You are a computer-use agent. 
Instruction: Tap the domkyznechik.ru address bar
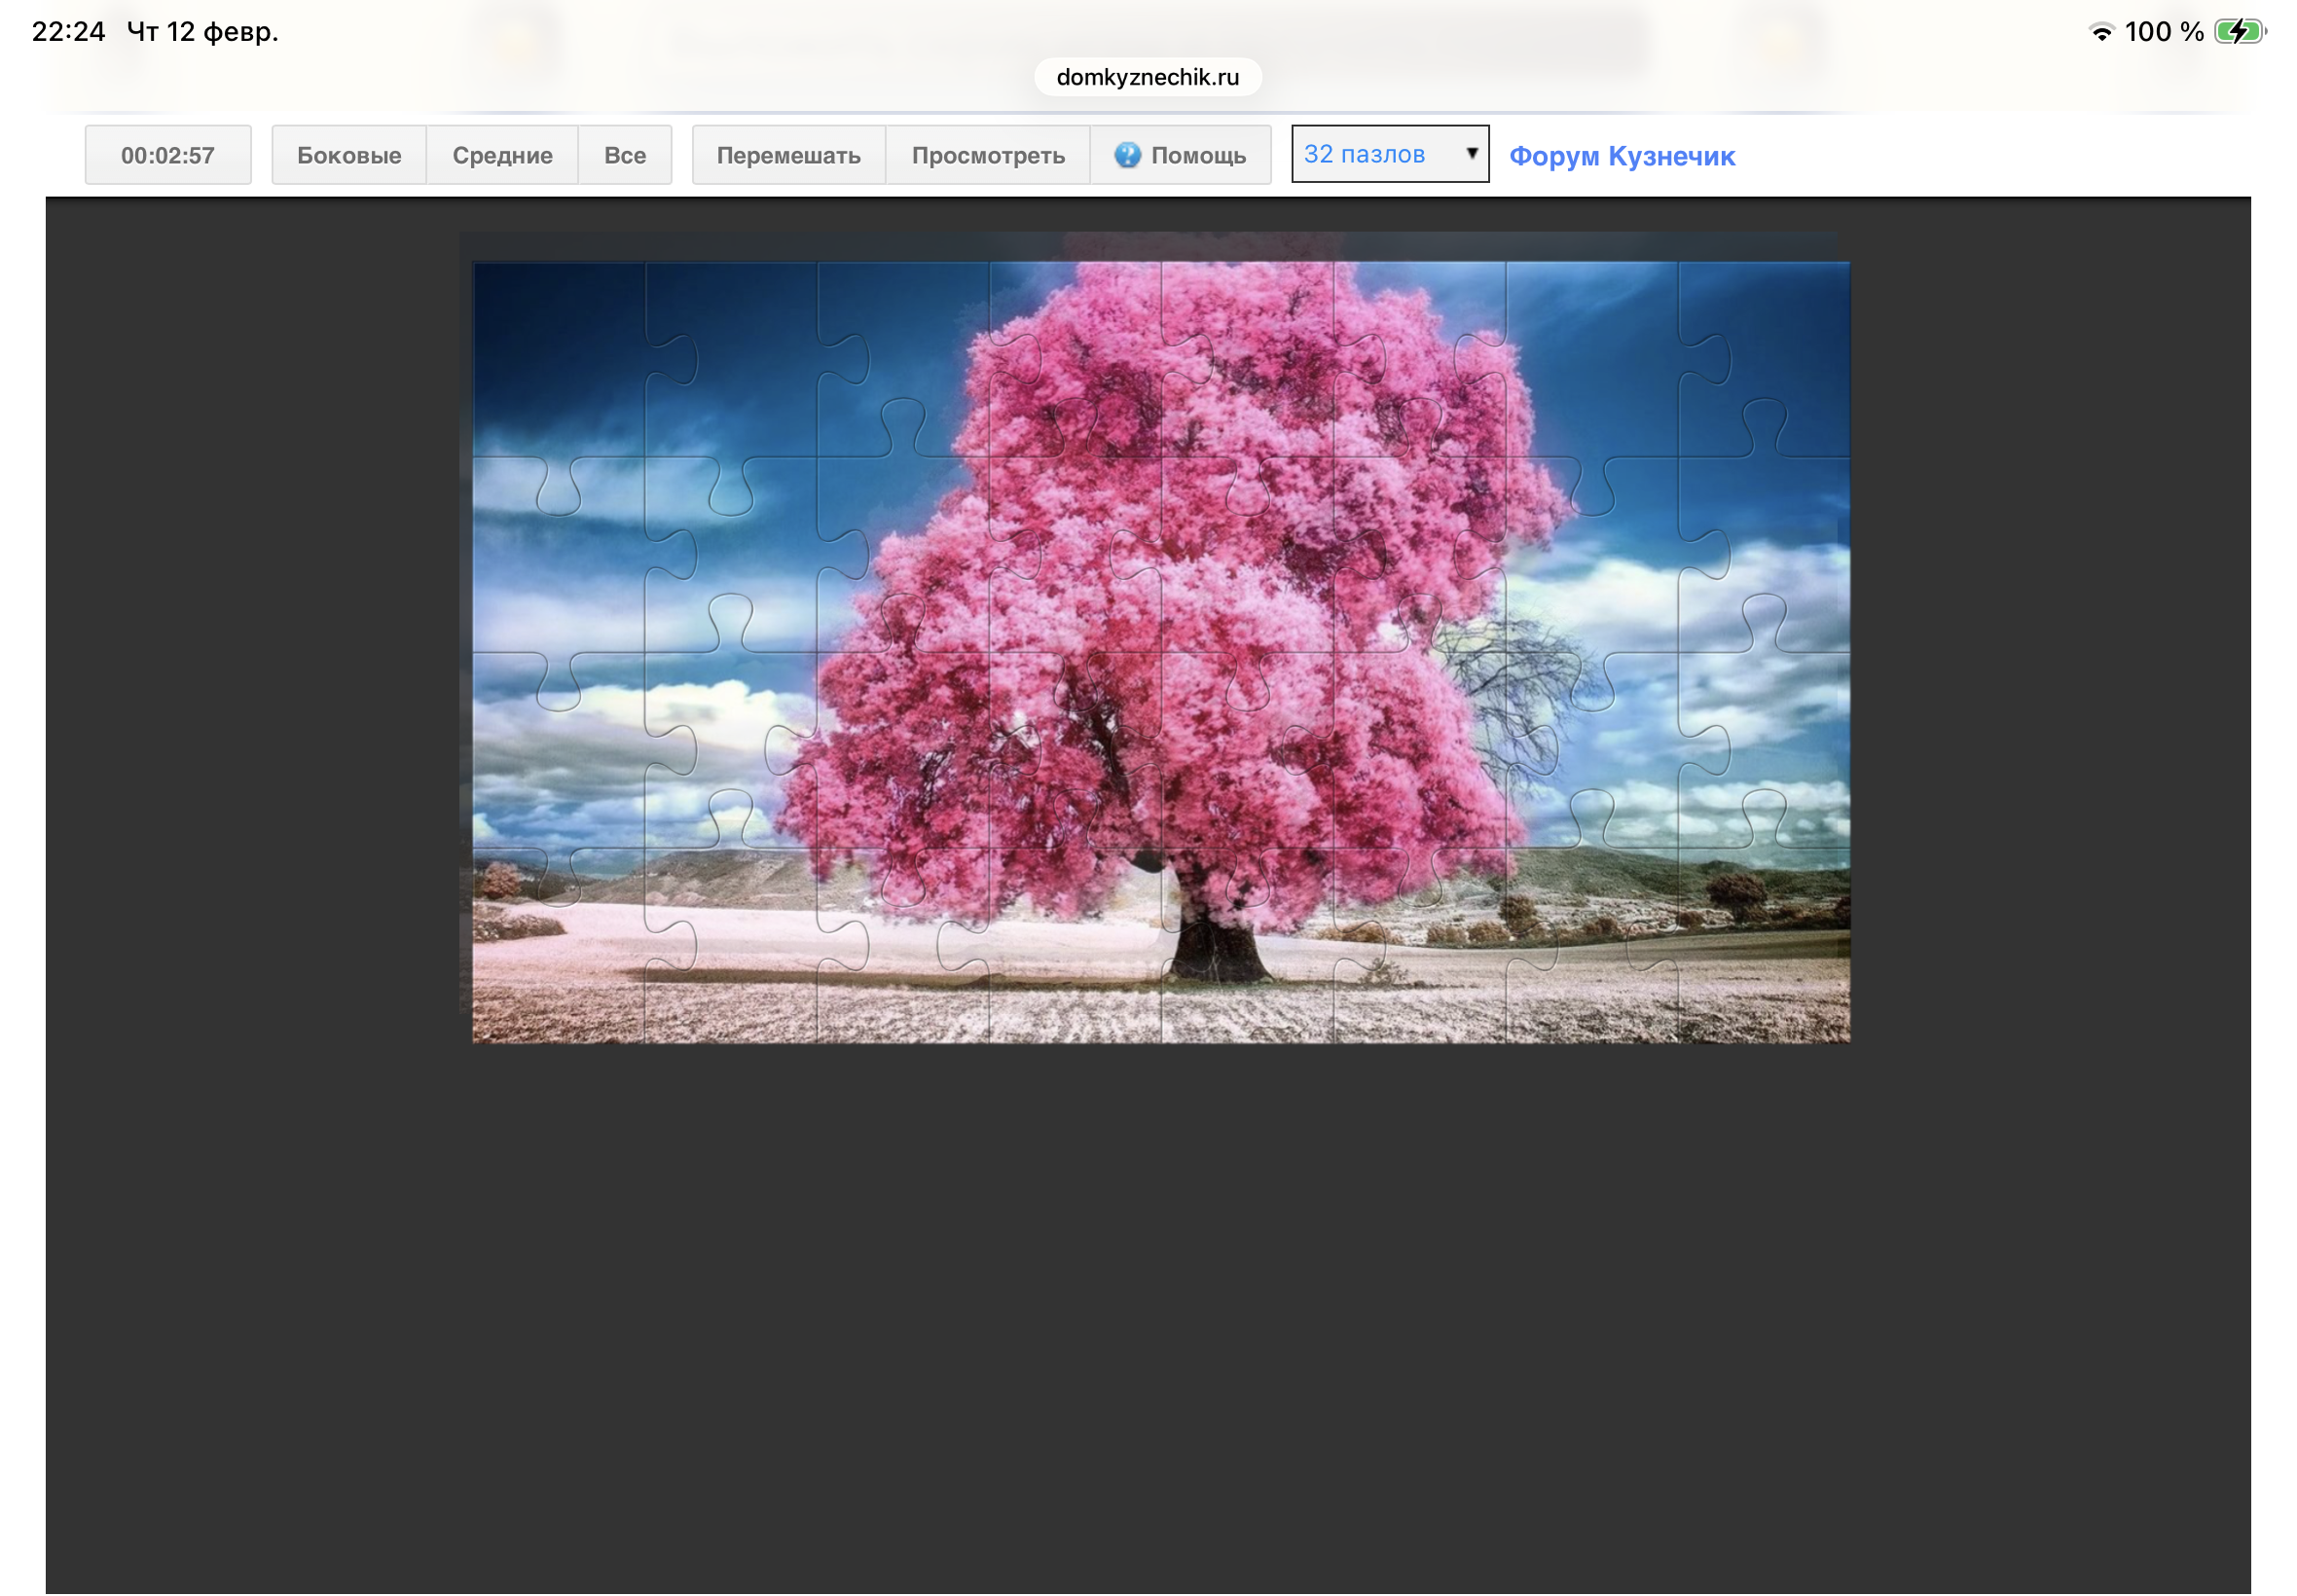click(x=1147, y=77)
